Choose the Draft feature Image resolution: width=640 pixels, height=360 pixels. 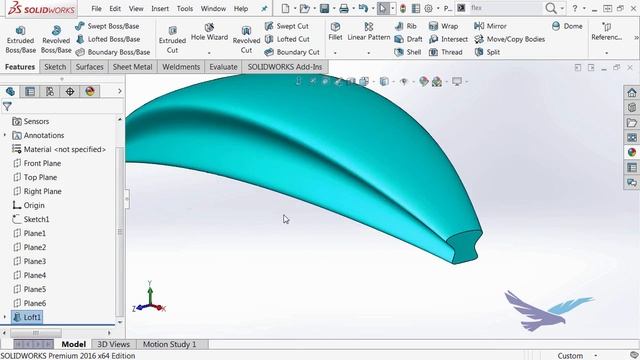408,39
